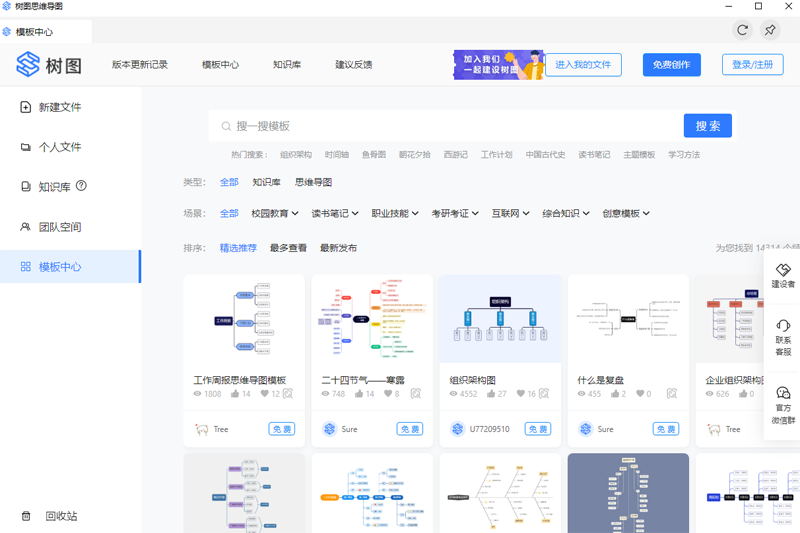Viewport: 800px width, 533px height.
Task: Open the 组织架构图 template thumbnail
Action: [x=500, y=320]
